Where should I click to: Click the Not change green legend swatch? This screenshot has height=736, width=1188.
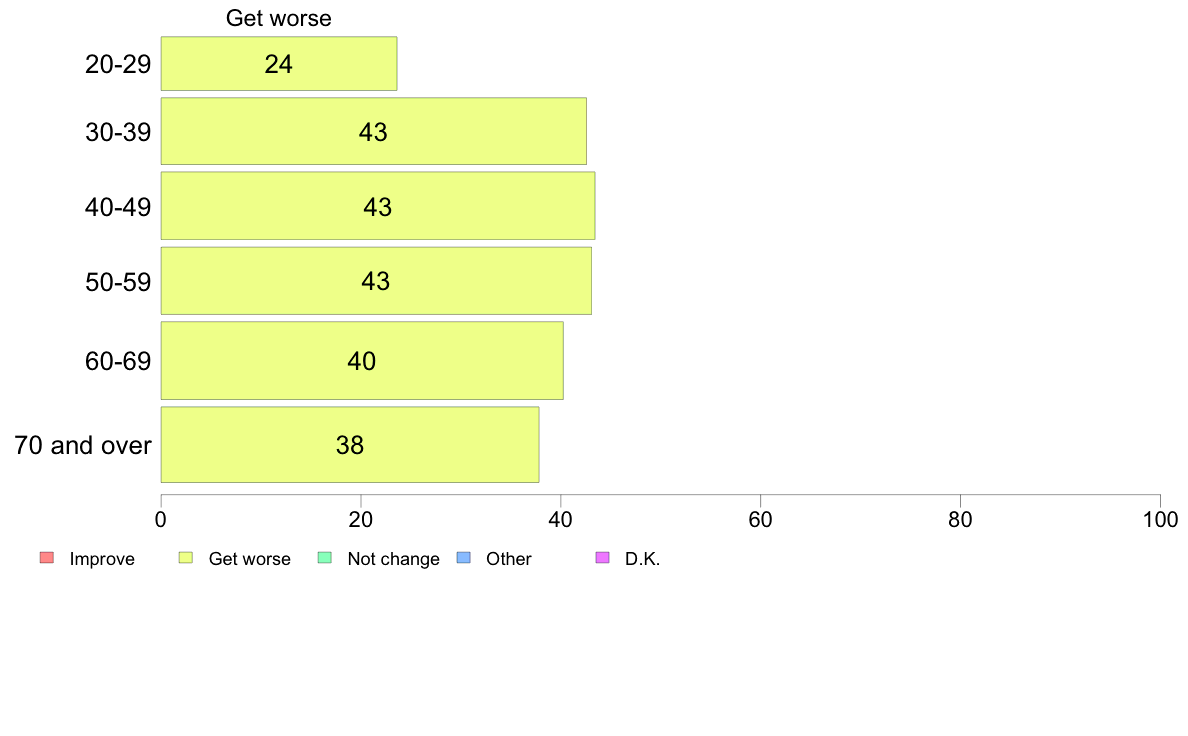coord(325,558)
